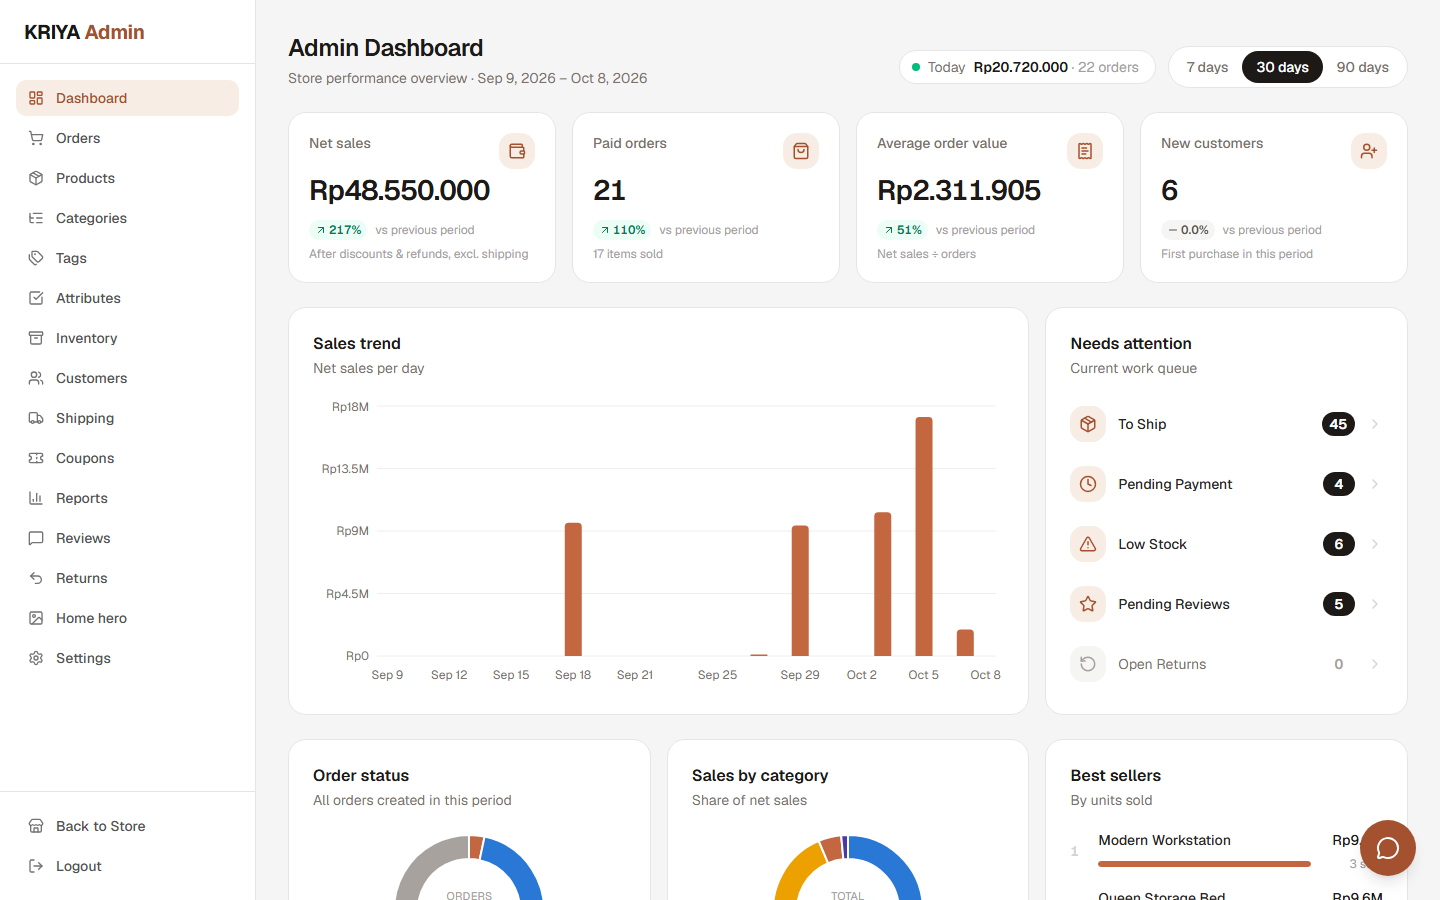Click the Coupons ticket icon in sidebar
Screen dimensions: 1440x900
coord(36,458)
